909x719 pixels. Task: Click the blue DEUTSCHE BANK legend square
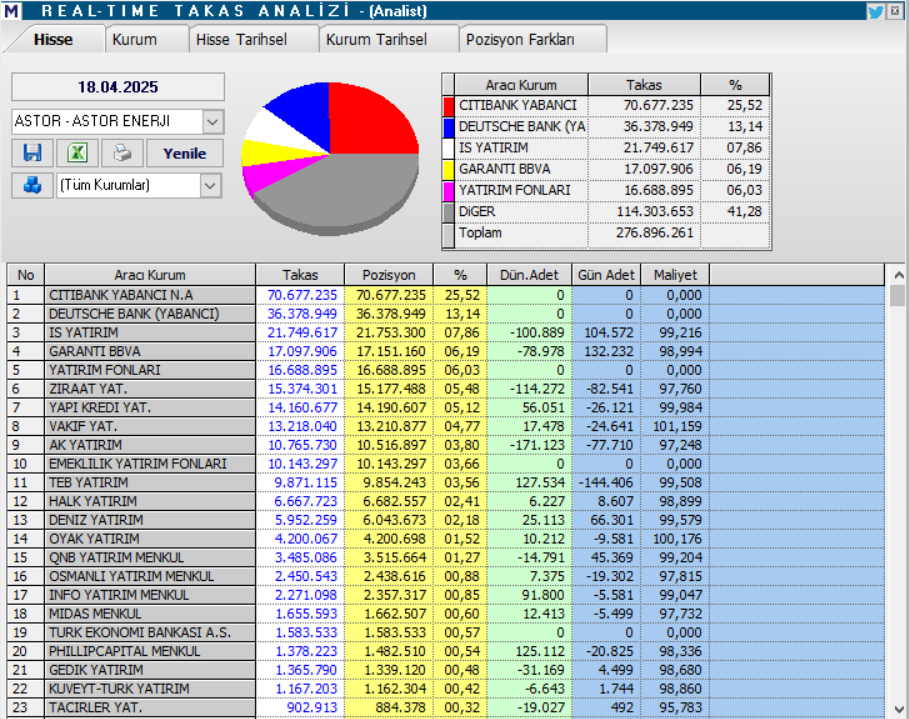pos(446,126)
